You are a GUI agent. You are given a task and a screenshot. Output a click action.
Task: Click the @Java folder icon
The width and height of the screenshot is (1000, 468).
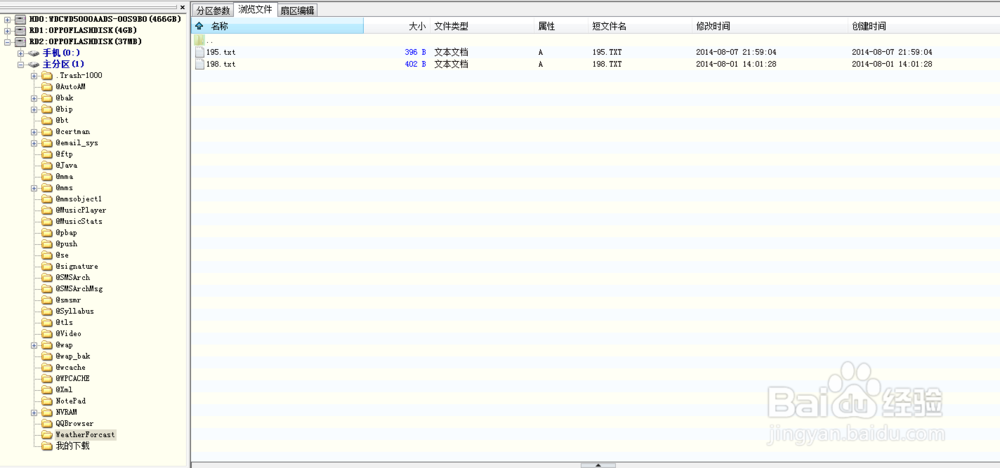pyautogui.click(x=47, y=165)
